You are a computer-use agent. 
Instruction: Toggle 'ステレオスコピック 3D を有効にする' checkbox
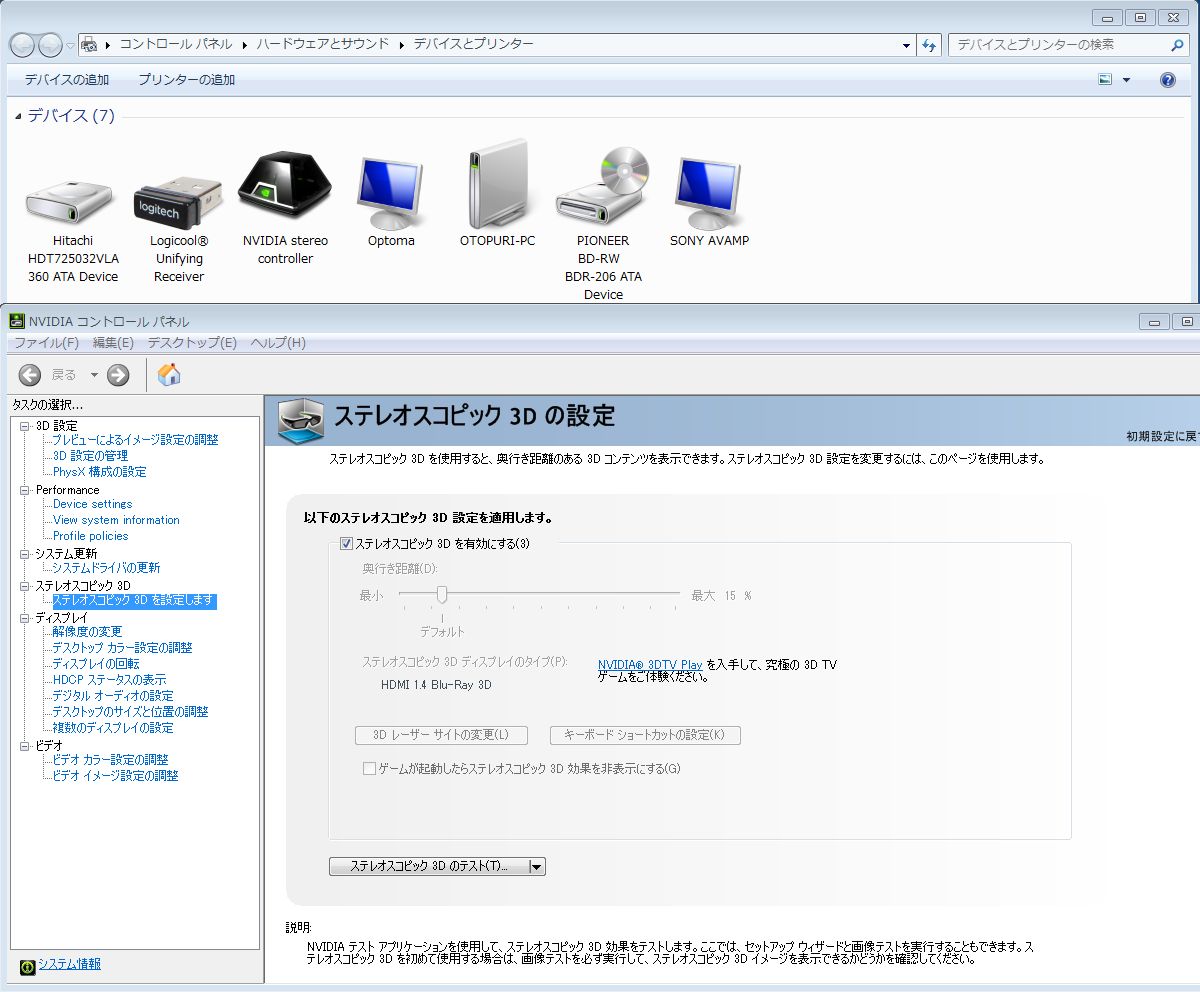pyautogui.click(x=346, y=544)
